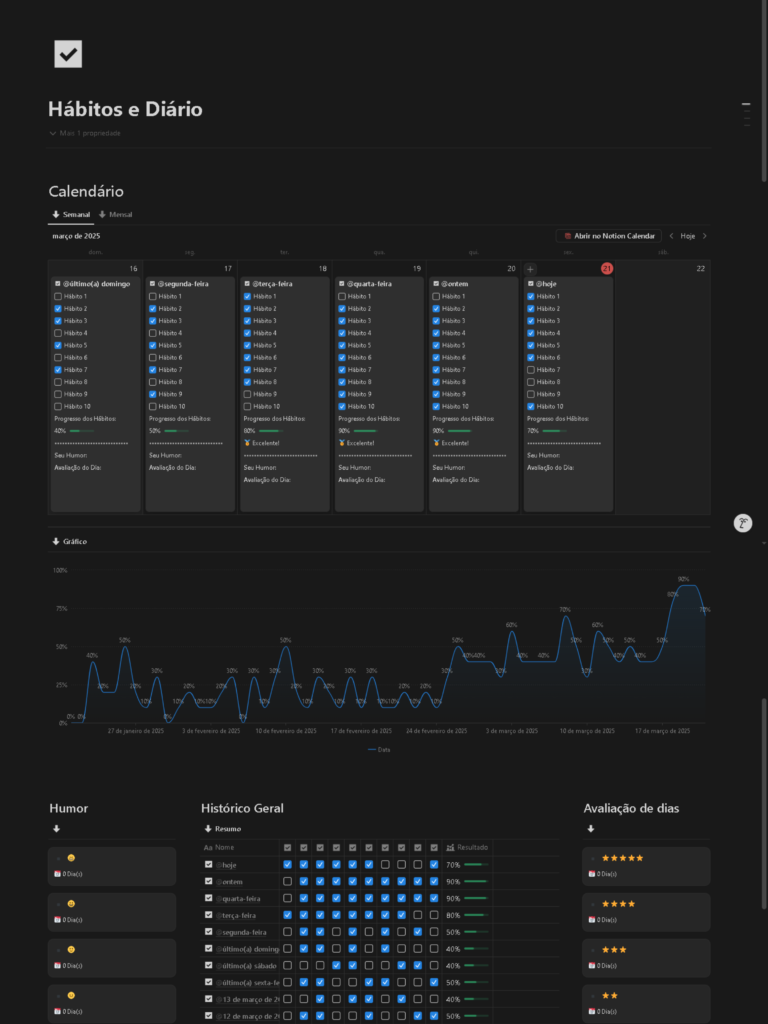Image resolution: width=768 pixels, height=1024 pixels.
Task: Click the down arrow icon under Humor
Action: [x=56, y=829]
